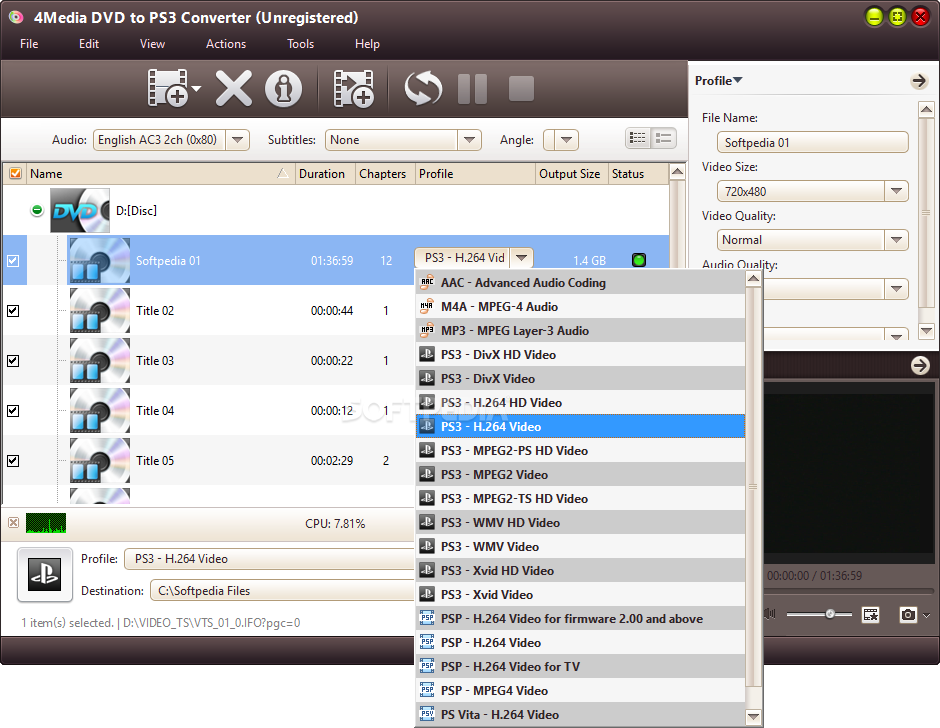Open the Audio track dropdown

click(237, 140)
